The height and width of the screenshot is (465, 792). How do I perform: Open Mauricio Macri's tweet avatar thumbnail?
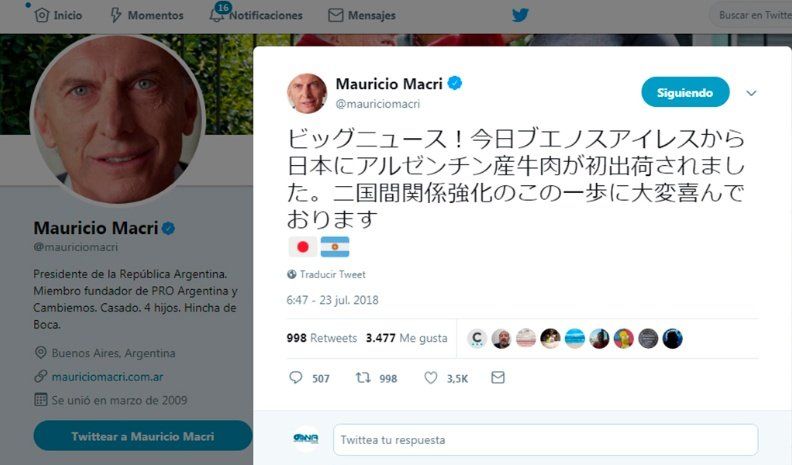click(x=307, y=93)
